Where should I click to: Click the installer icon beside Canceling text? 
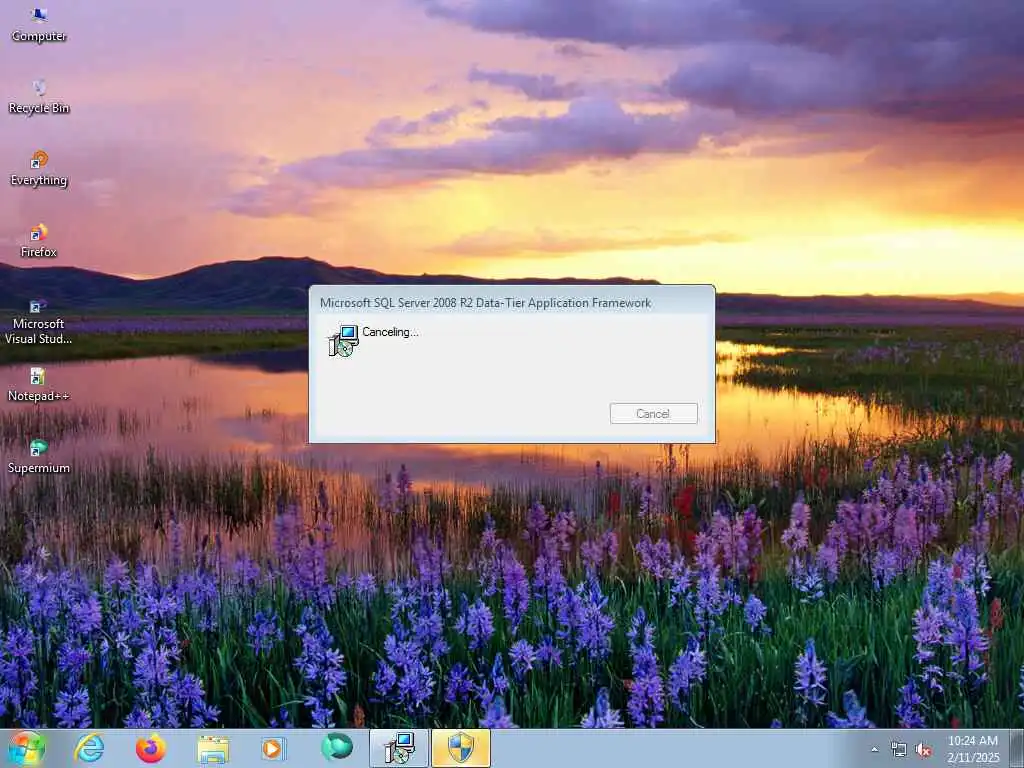343,340
